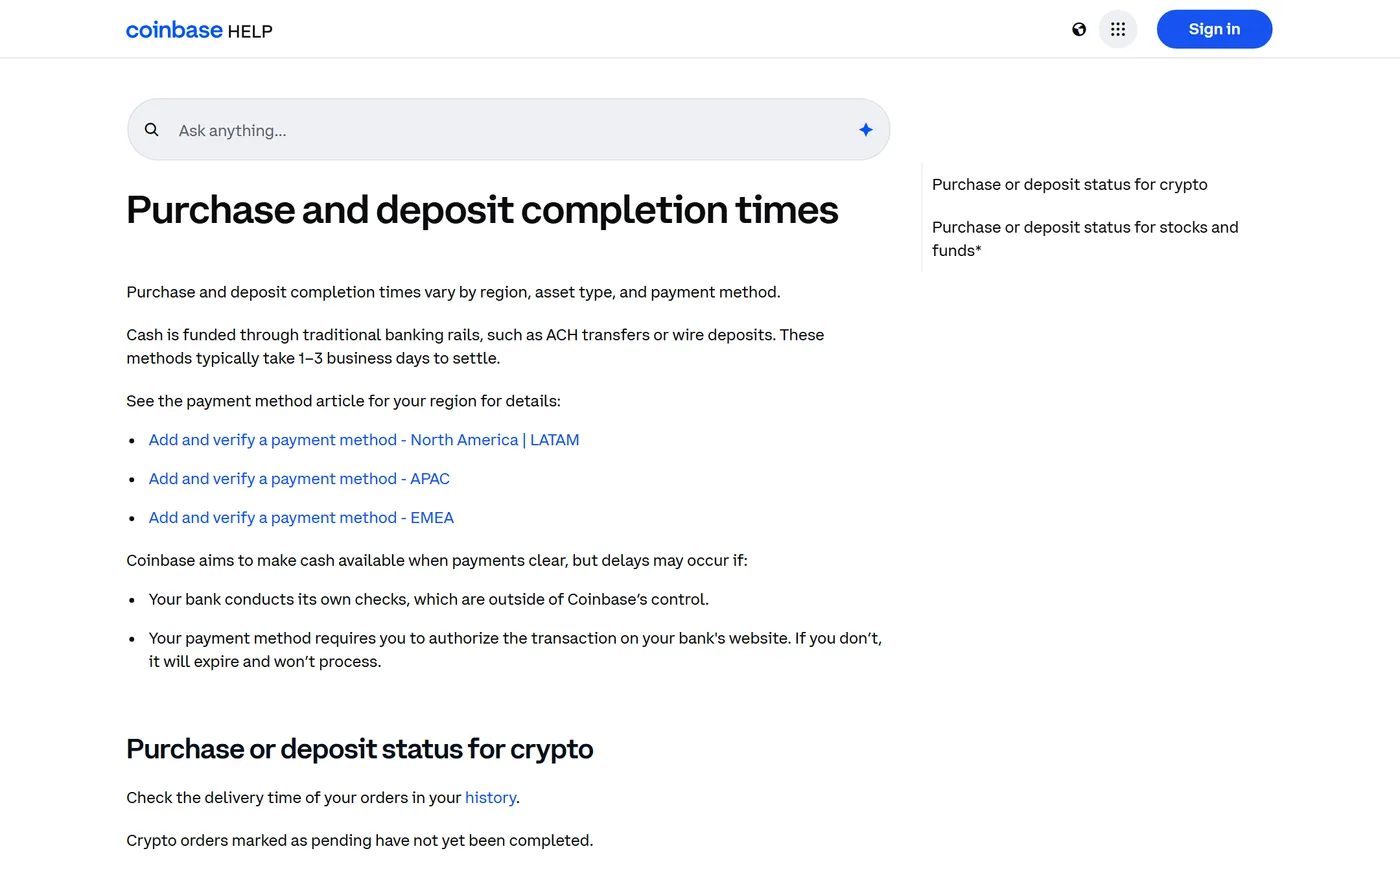Click the Sign in button

click(x=1214, y=29)
